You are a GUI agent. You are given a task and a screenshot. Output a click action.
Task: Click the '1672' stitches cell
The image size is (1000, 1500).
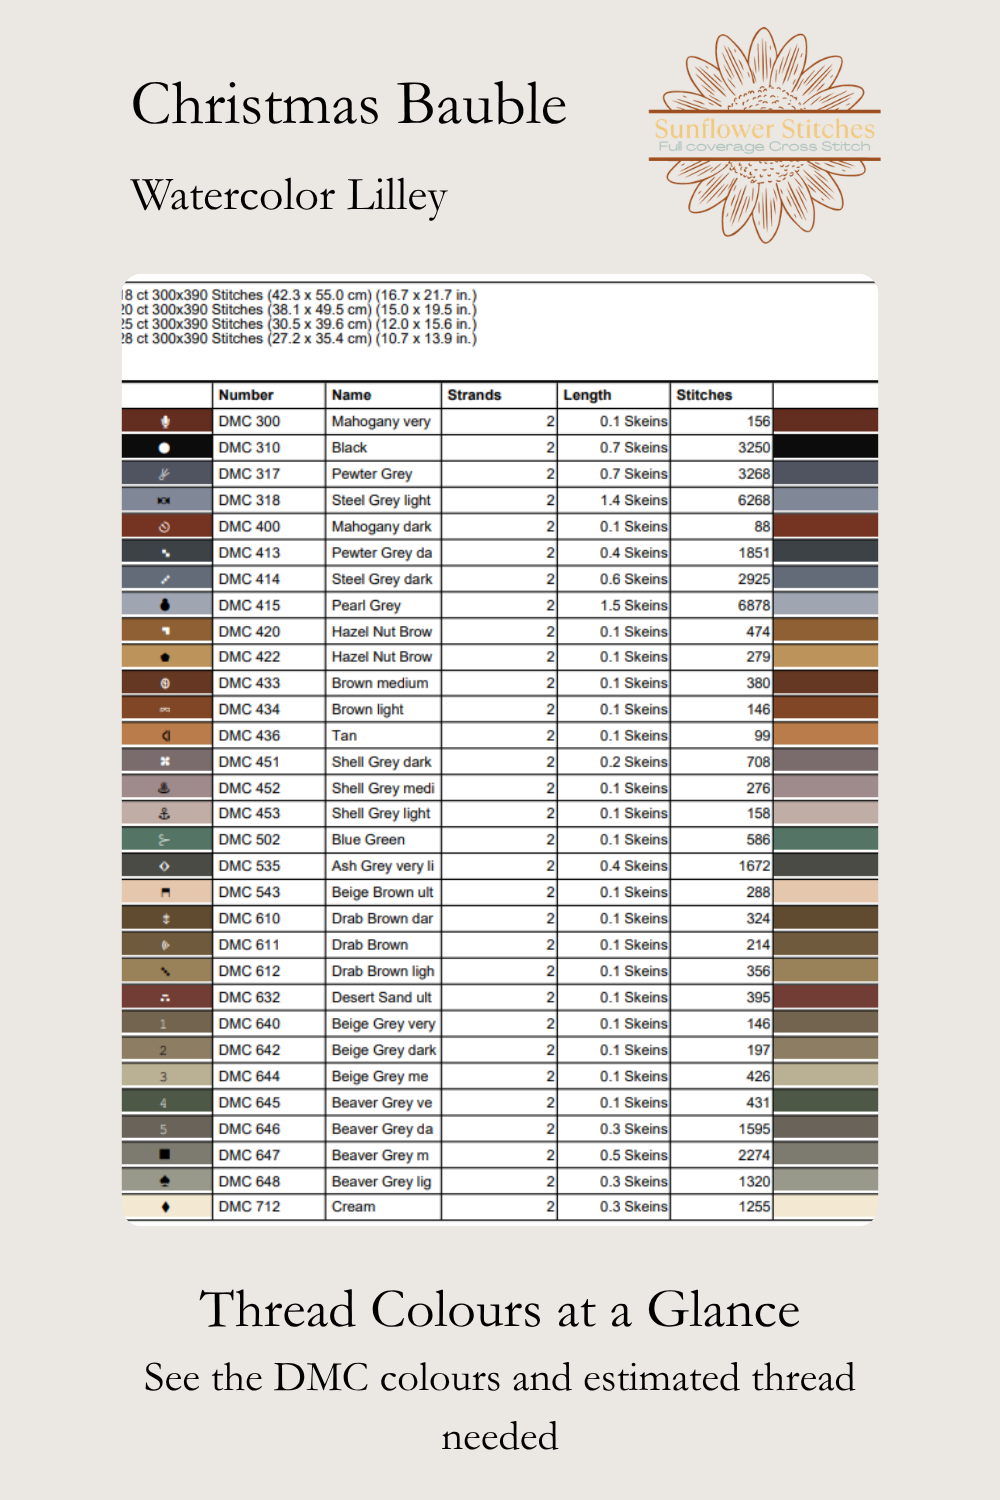click(x=721, y=866)
